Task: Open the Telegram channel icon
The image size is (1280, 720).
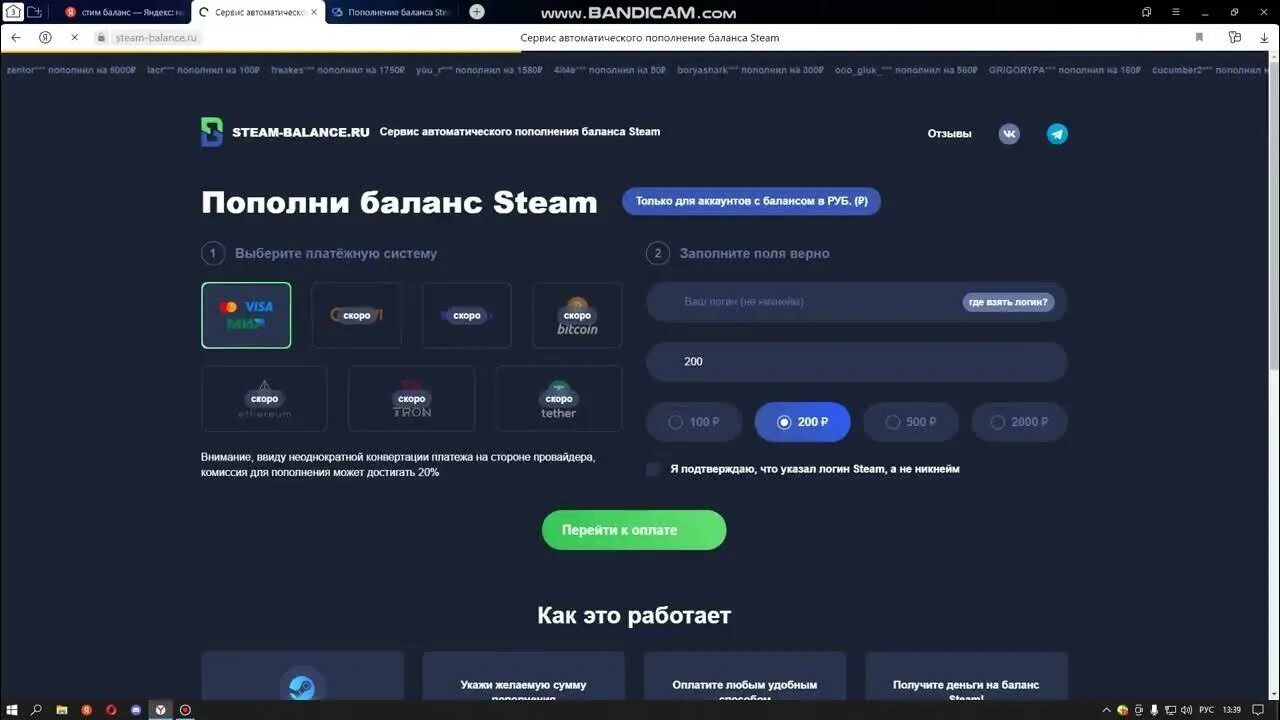Action: pos(1057,134)
